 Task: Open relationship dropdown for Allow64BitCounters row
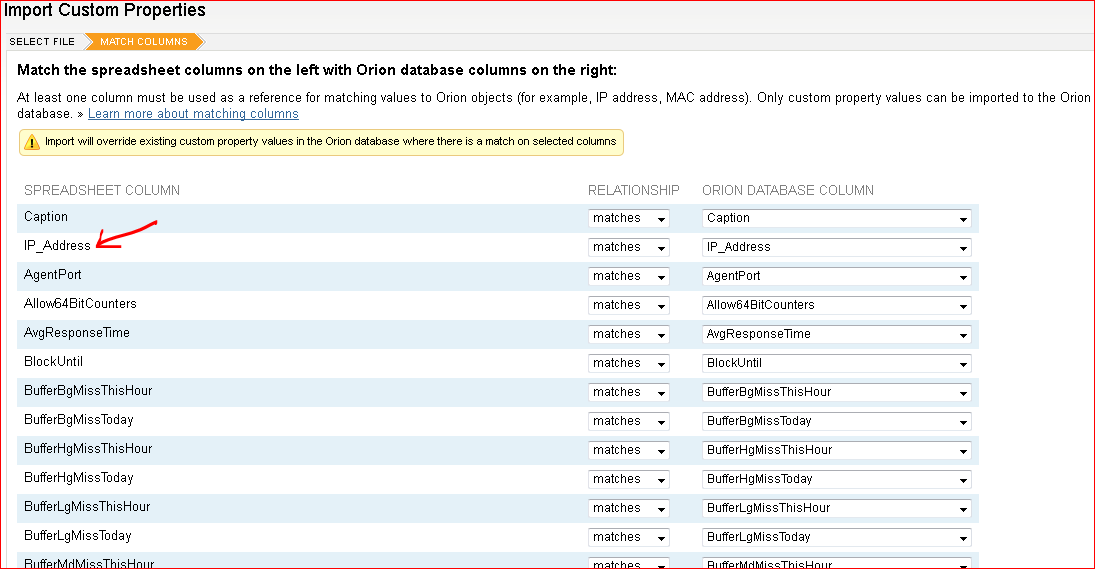pos(629,305)
